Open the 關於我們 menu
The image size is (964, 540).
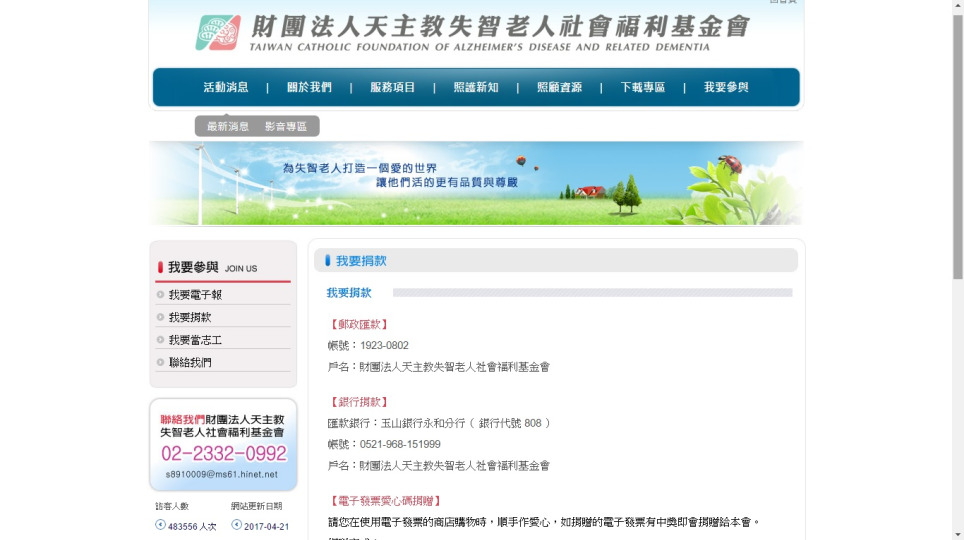[309, 87]
